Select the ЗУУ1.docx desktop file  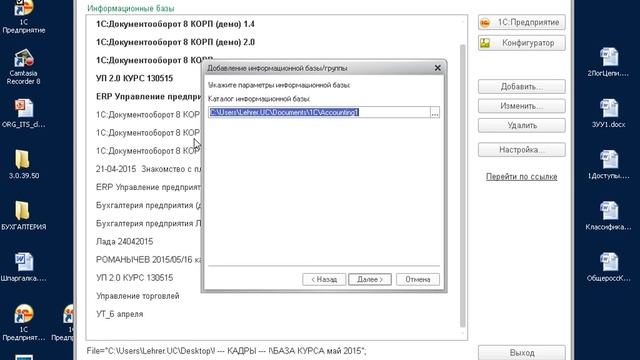tap(608, 113)
